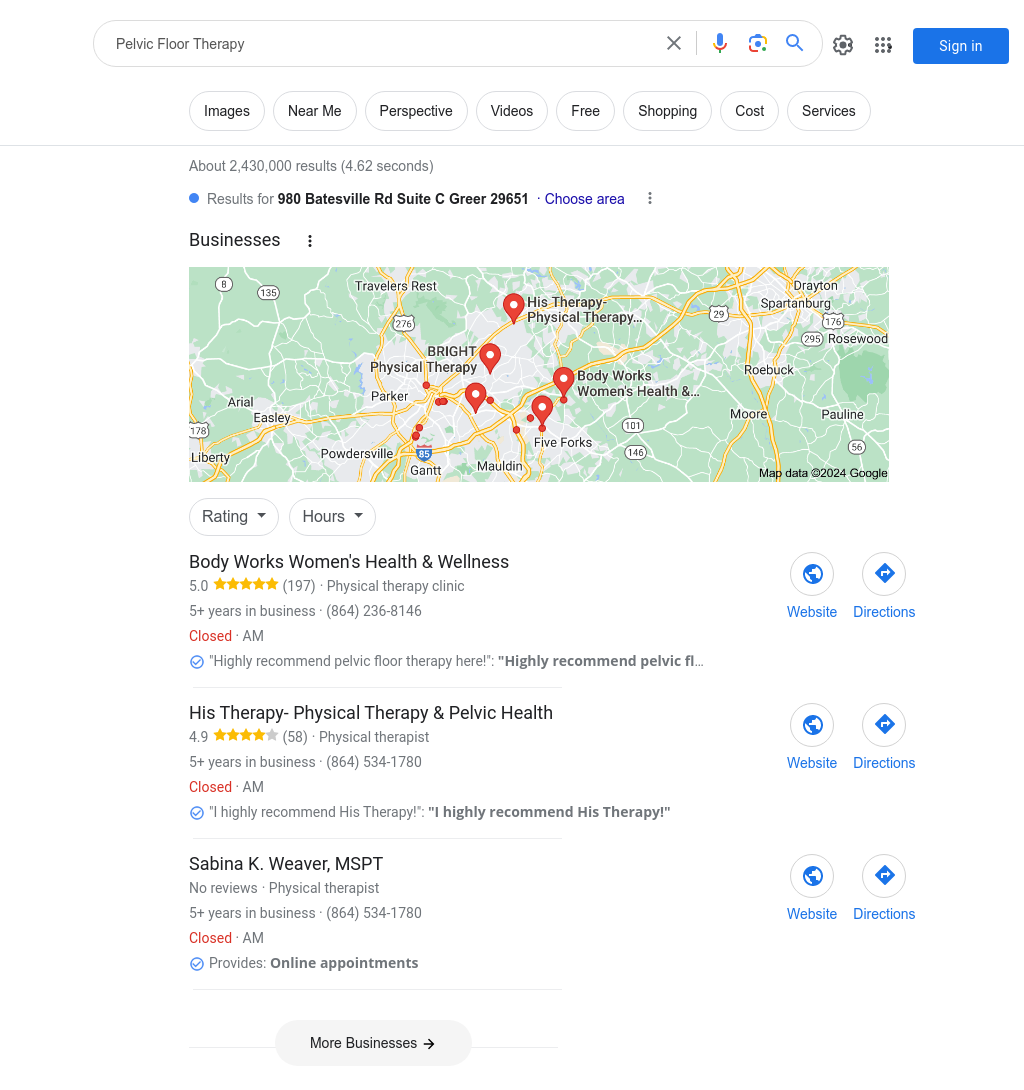Expand the Hours filter dropdown
Viewport: 1024px width, 1090px height.
click(x=332, y=516)
